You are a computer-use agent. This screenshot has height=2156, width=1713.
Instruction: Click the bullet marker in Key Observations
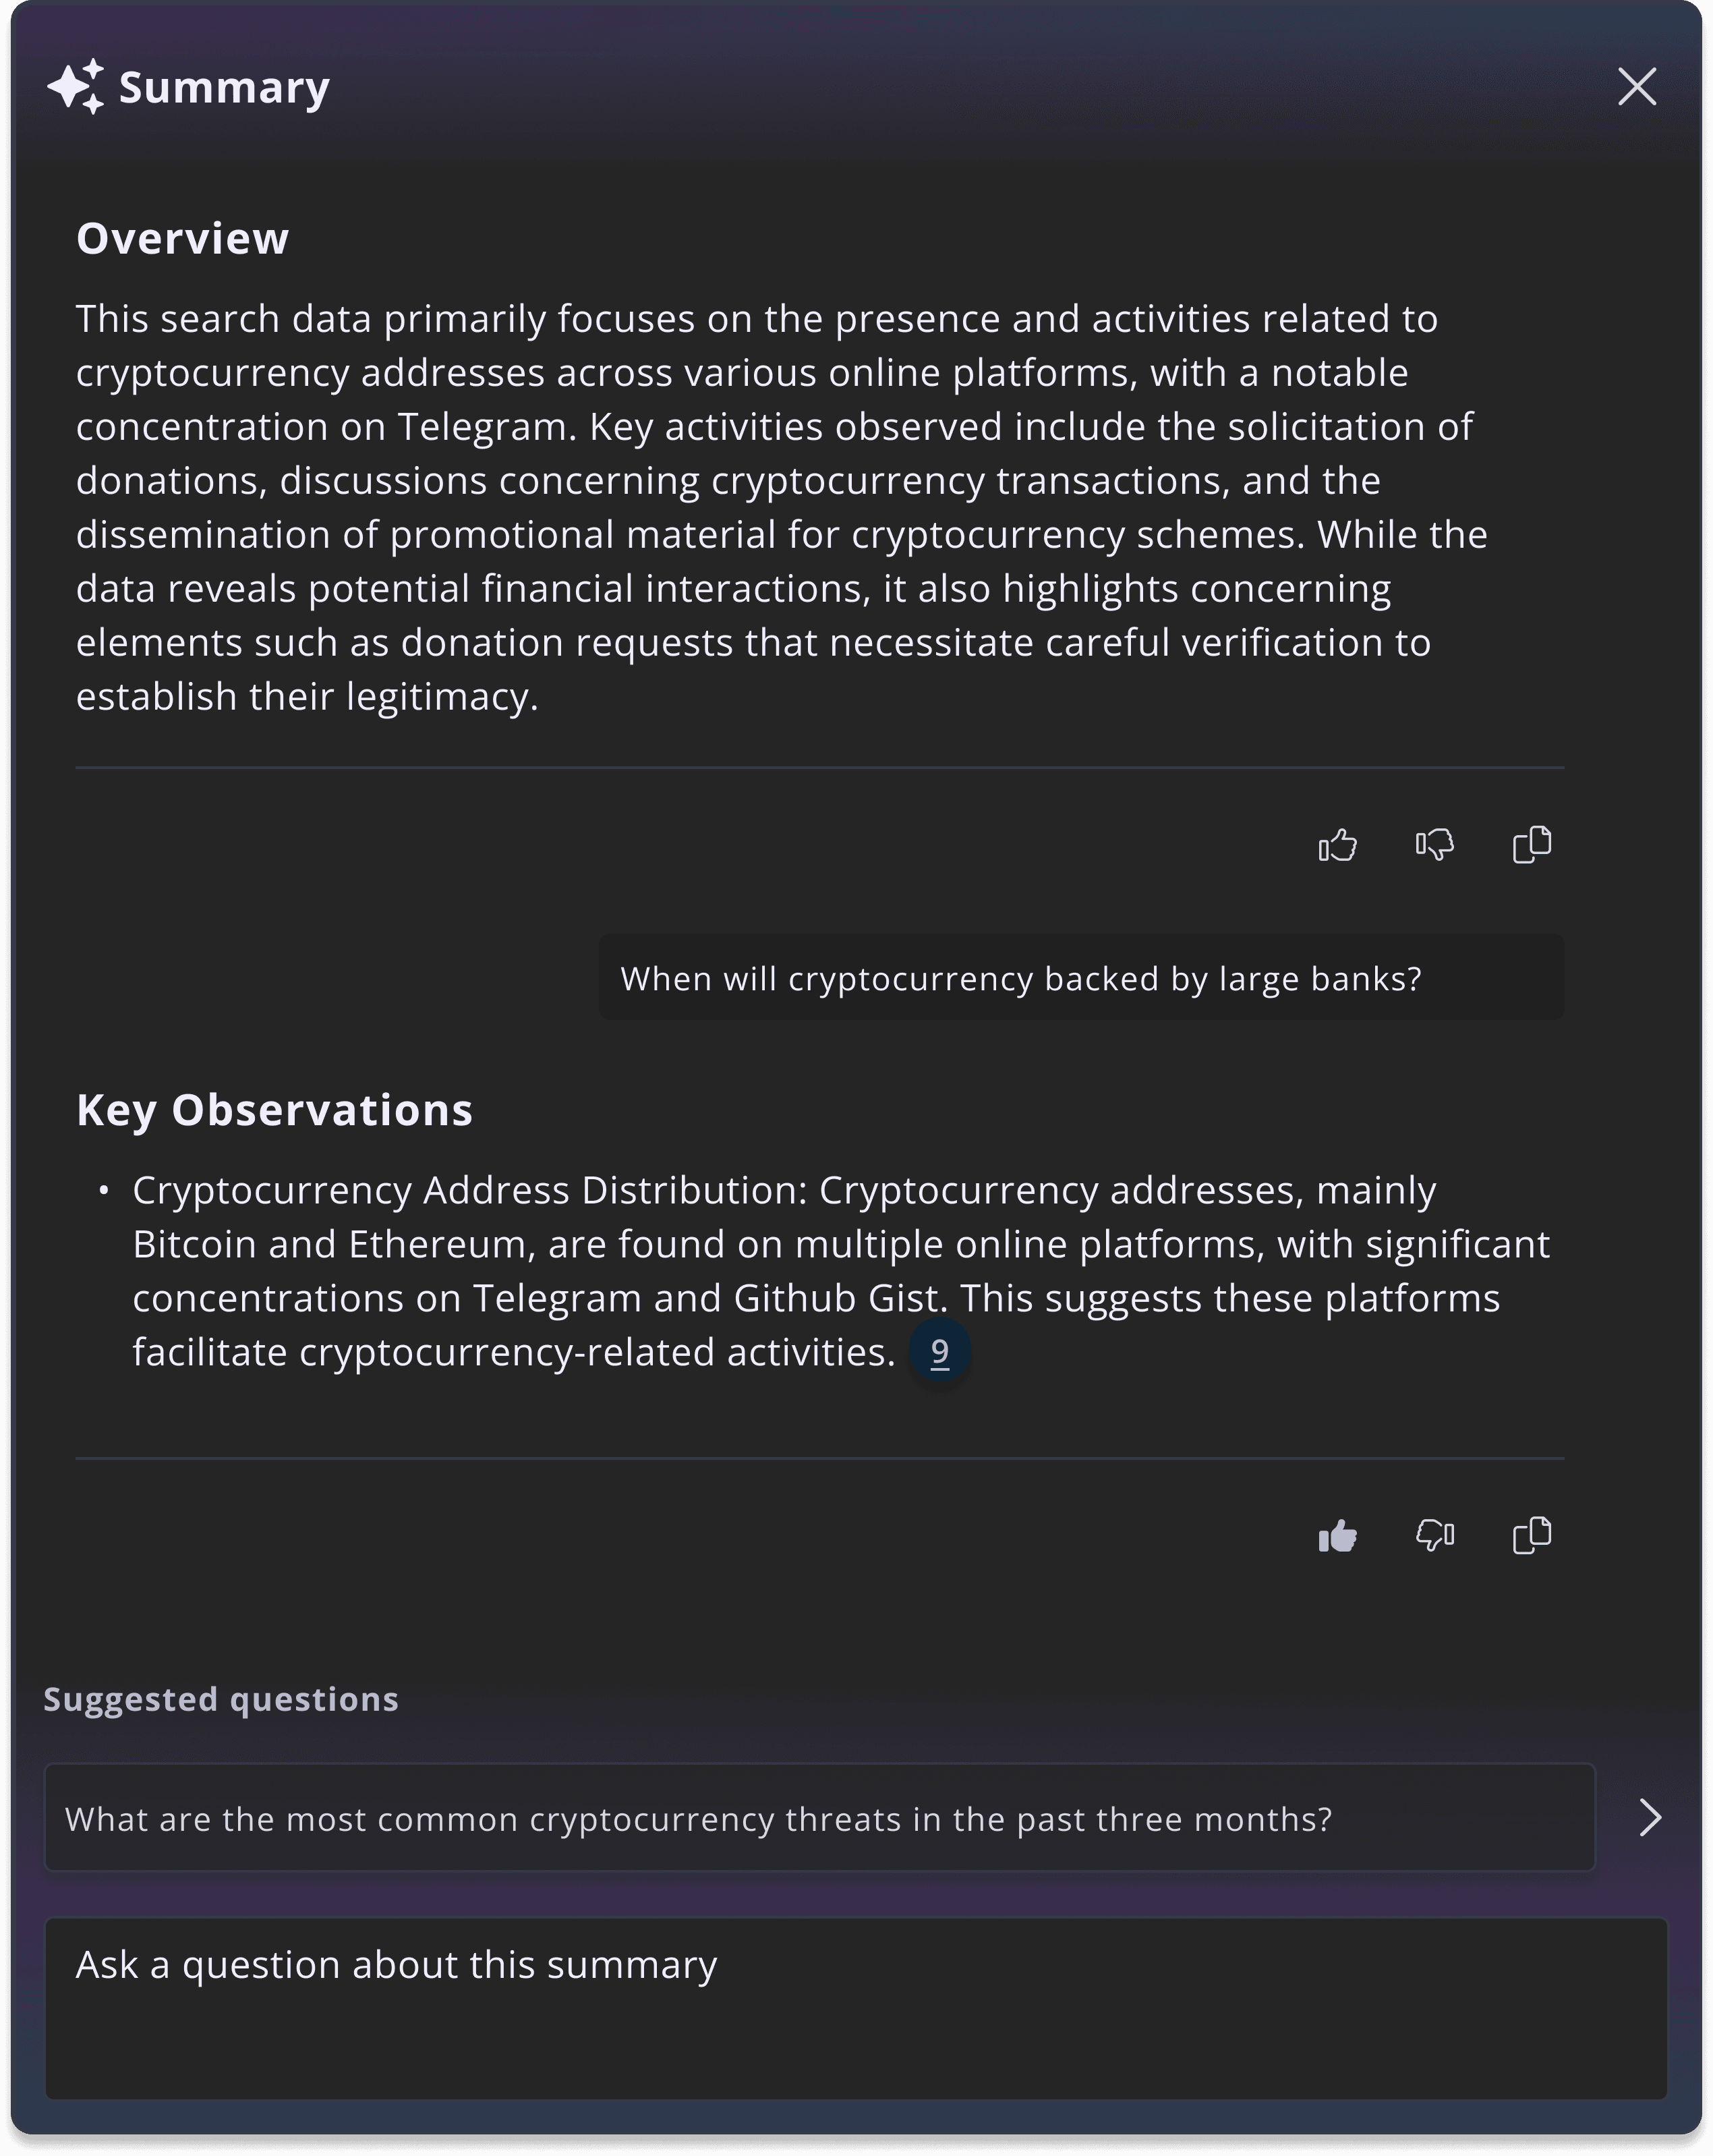103,1190
